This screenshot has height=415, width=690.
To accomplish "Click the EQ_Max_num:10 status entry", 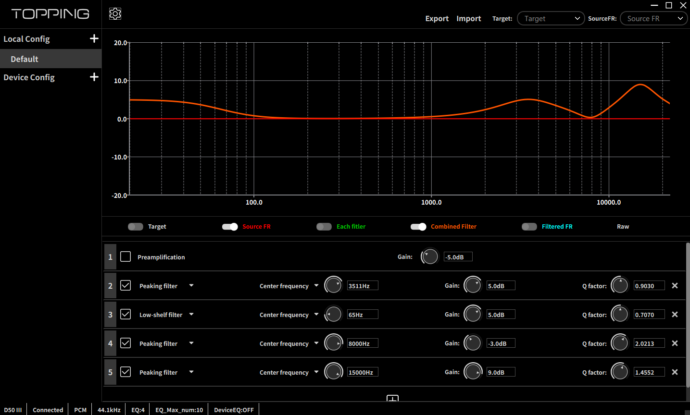I will tap(179, 410).
